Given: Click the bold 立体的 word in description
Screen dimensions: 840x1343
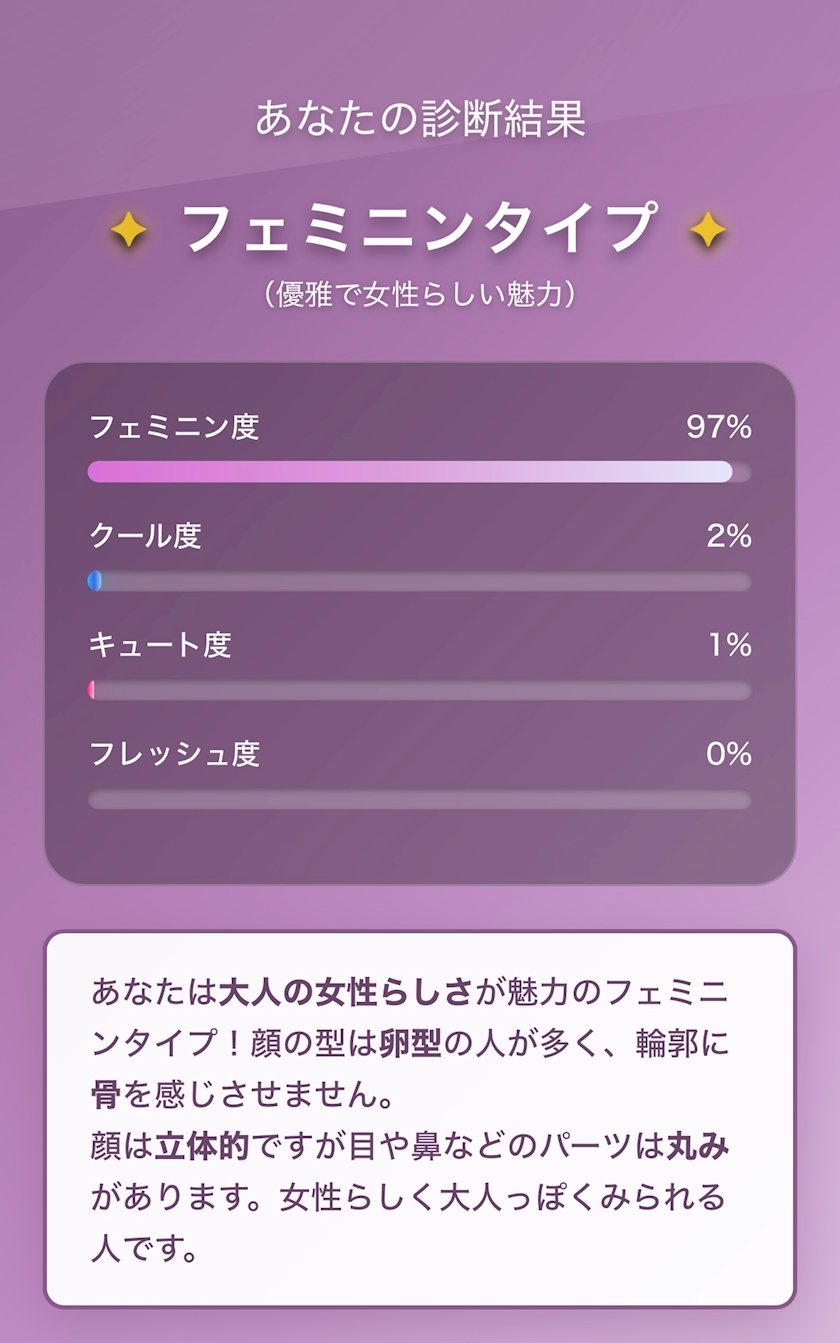Looking at the screenshot, I should (201, 1146).
